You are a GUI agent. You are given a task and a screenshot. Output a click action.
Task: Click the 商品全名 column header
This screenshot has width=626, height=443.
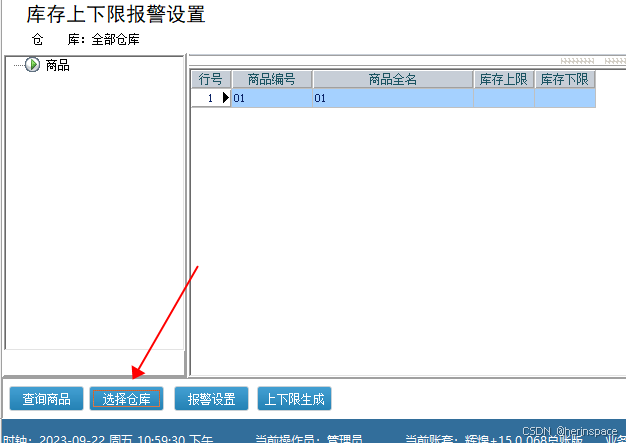393,79
